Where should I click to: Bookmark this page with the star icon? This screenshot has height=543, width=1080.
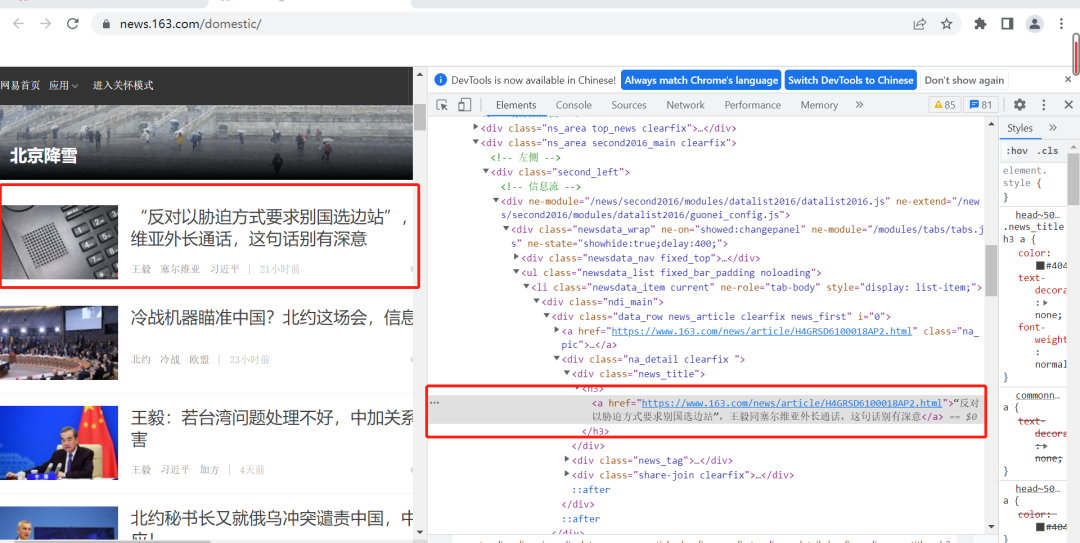click(946, 24)
